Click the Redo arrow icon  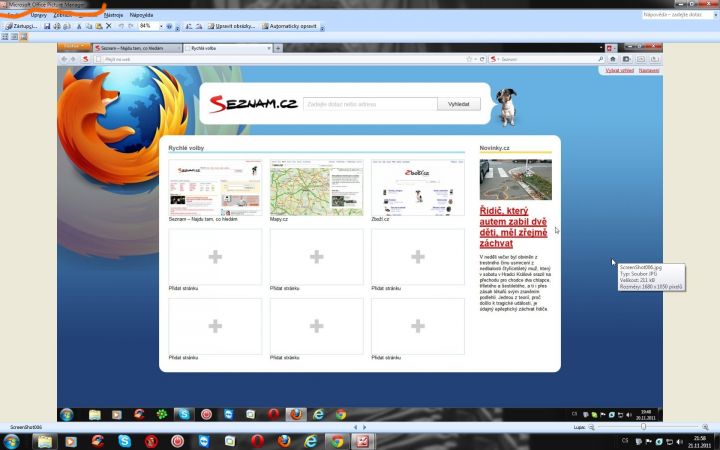click(x=131, y=26)
